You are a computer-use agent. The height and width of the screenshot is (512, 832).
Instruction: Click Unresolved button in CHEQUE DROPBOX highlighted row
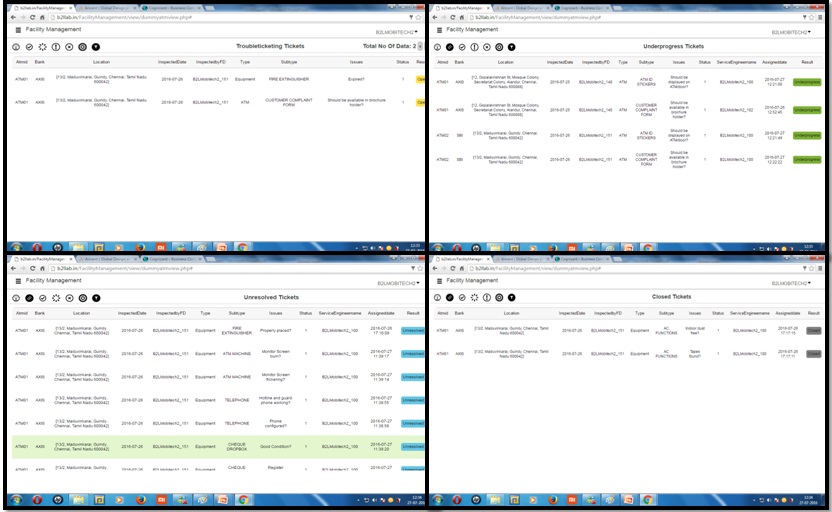(x=412, y=447)
